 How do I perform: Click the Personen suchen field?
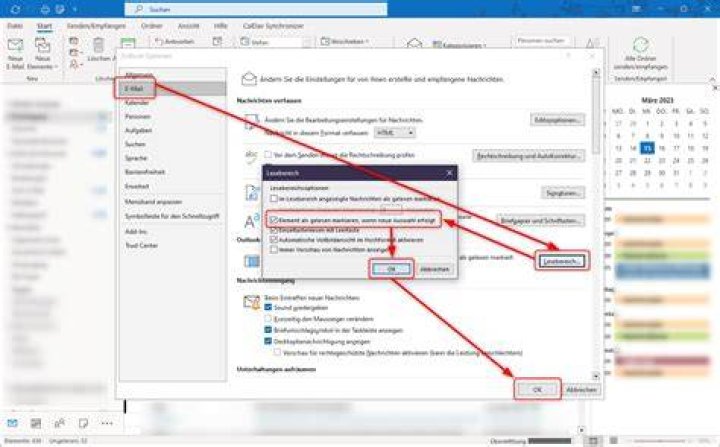pos(541,41)
